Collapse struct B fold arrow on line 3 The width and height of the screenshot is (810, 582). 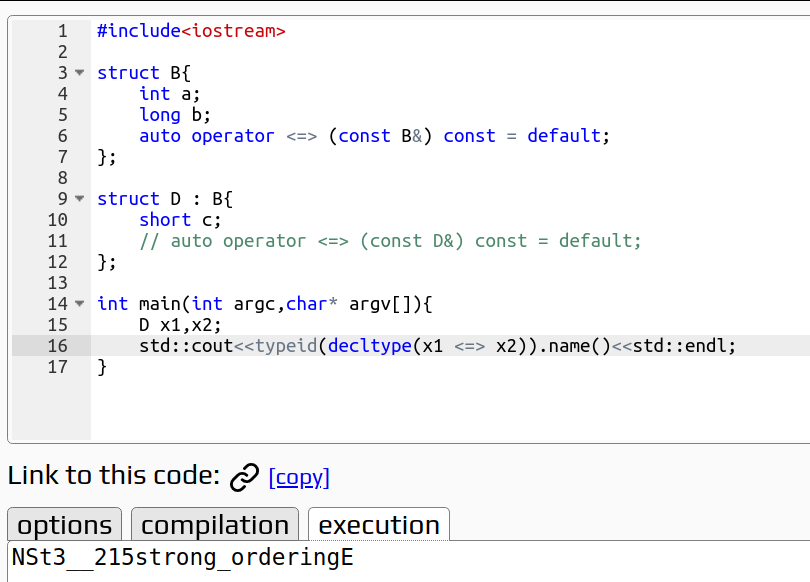point(80,72)
